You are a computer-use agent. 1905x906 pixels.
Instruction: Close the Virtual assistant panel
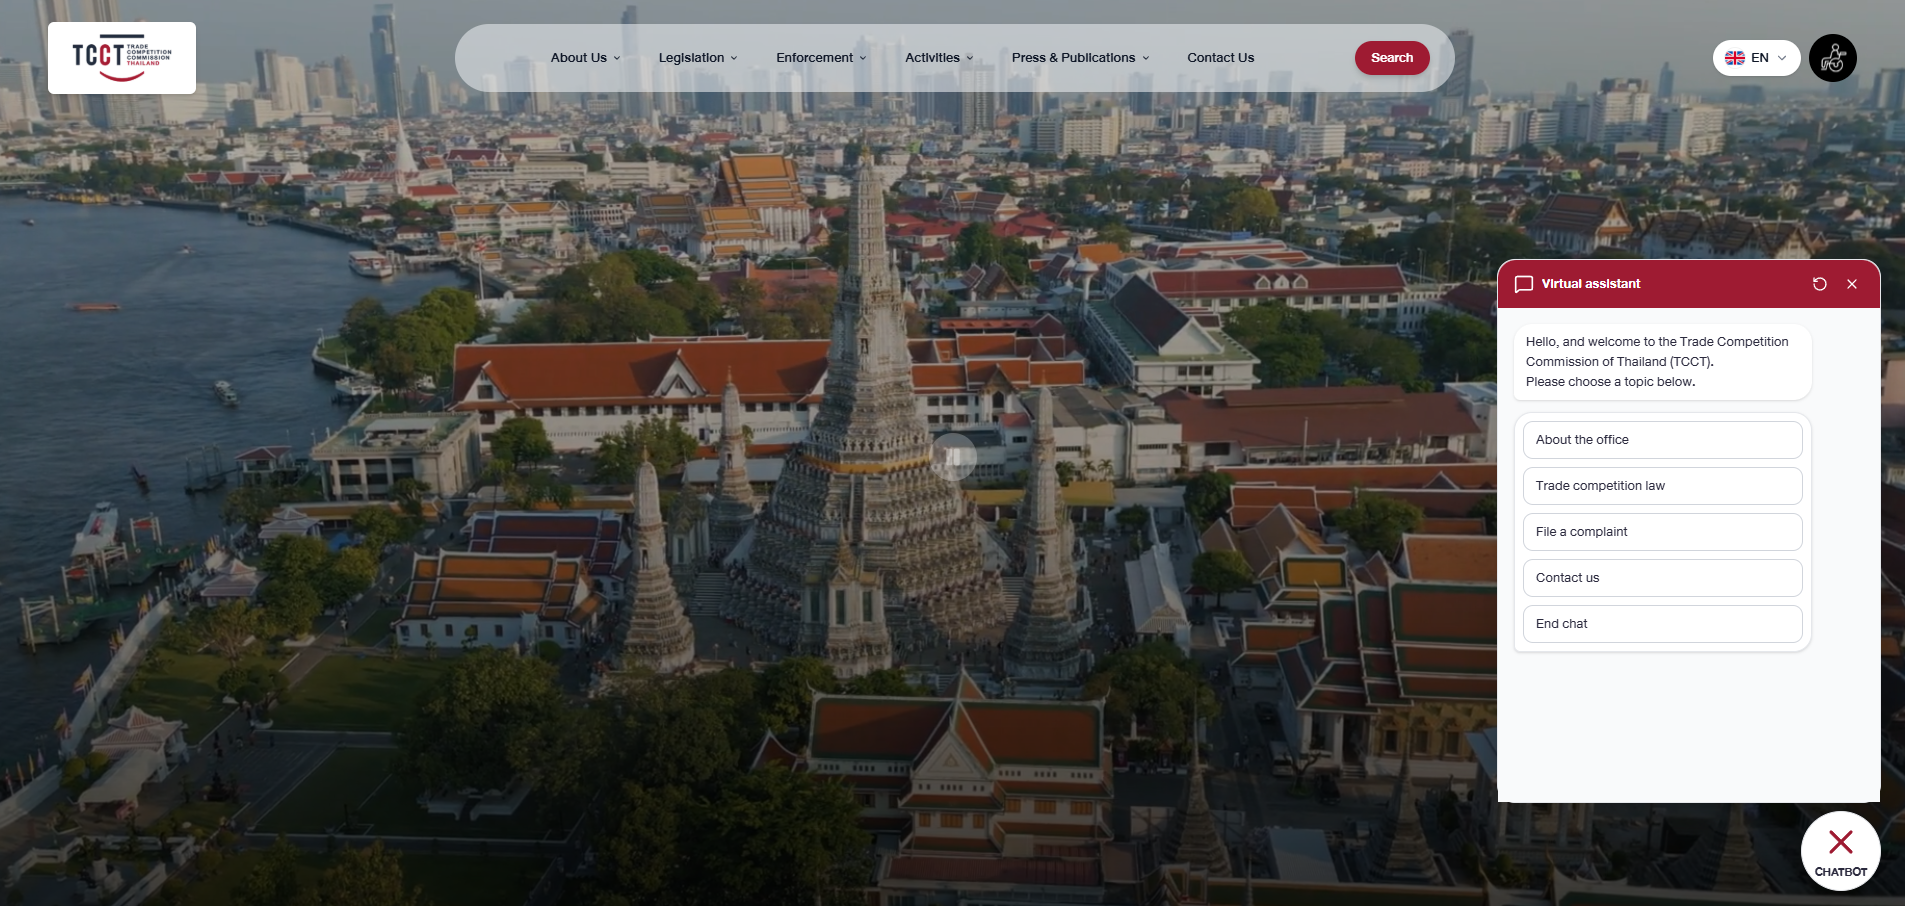point(1852,284)
